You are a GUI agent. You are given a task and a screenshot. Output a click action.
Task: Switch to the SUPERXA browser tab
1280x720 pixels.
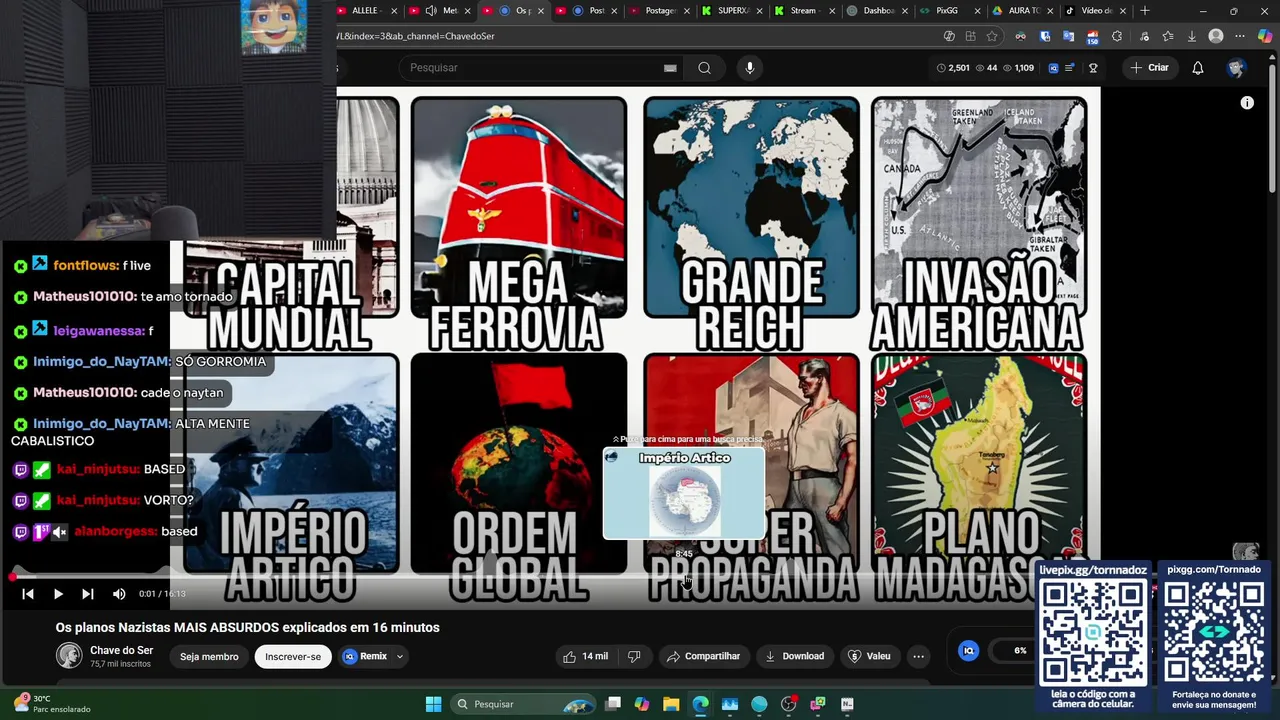[x=733, y=11]
